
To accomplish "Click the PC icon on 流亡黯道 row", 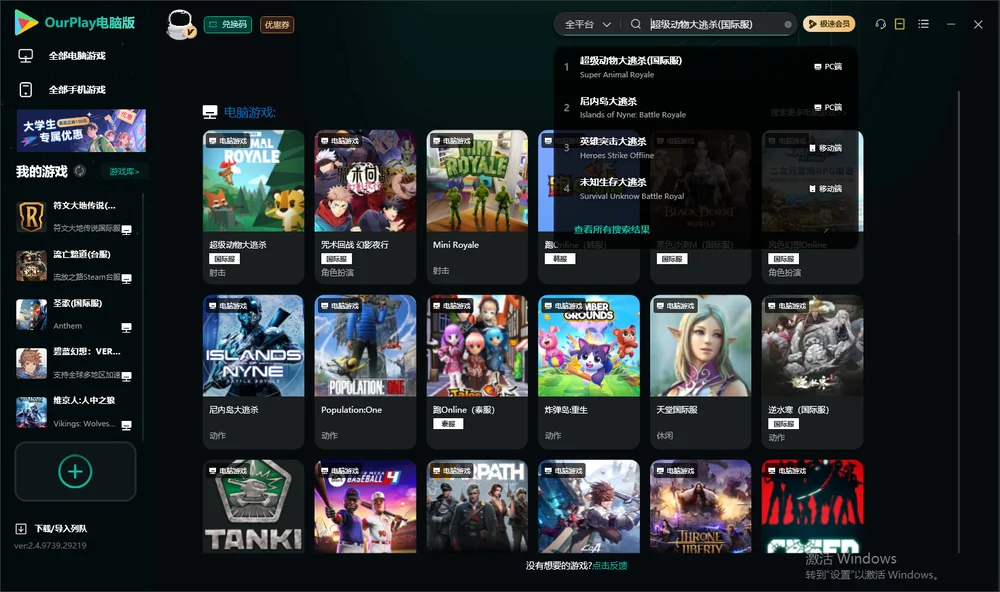I will pyautogui.click(x=126, y=278).
